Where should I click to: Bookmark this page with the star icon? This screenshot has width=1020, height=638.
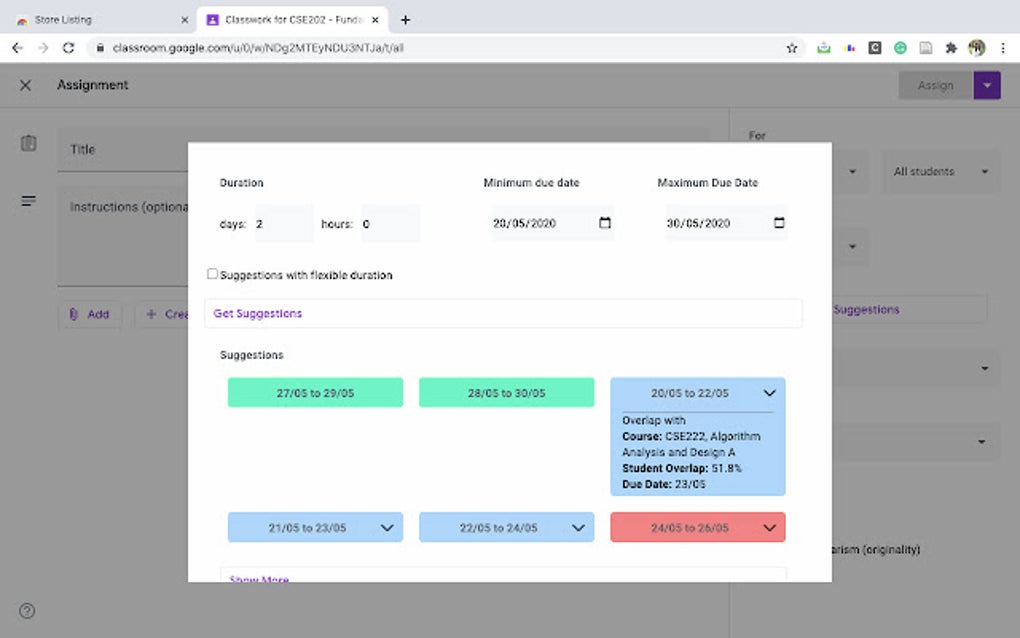coord(792,47)
